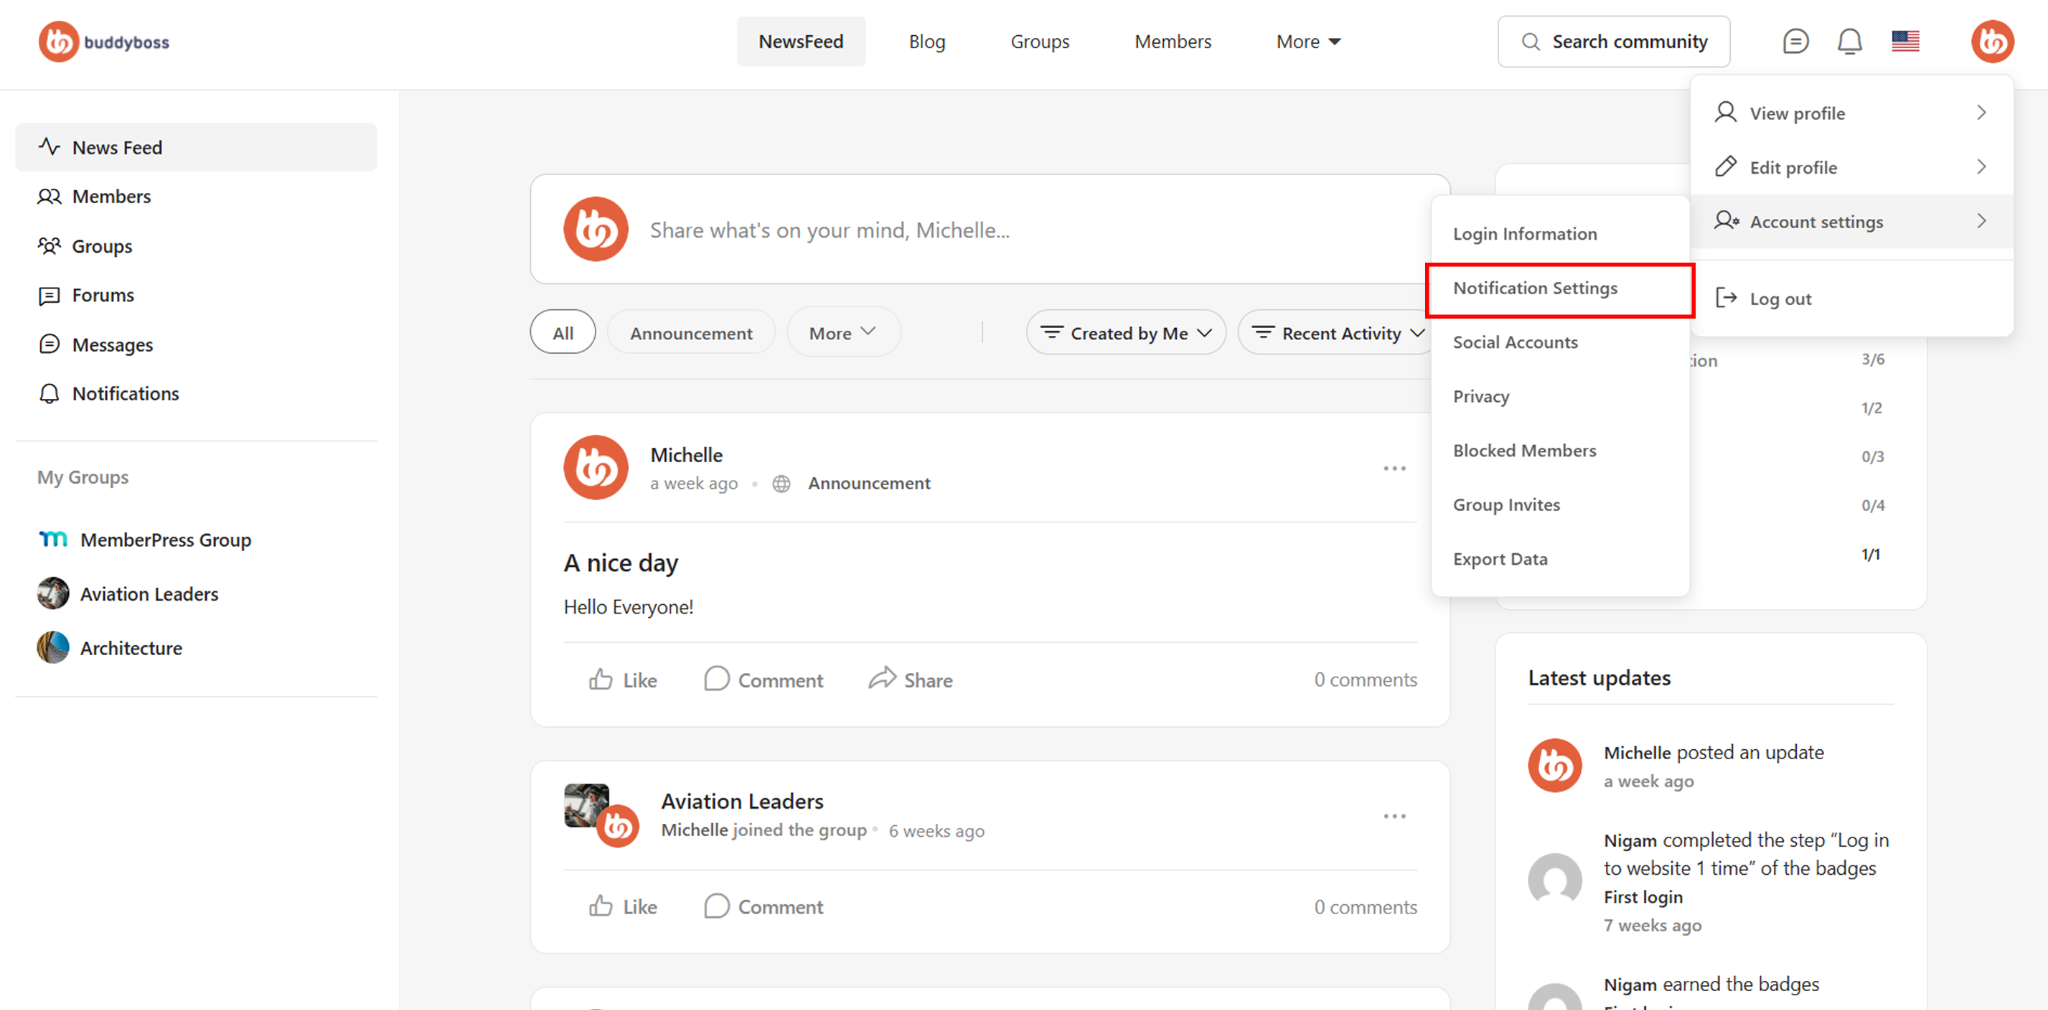Click the Log out icon
This screenshot has width=2048, height=1010.
click(1725, 298)
